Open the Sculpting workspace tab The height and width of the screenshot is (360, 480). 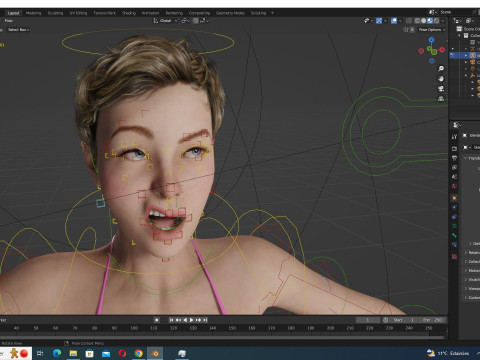click(x=55, y=13)
